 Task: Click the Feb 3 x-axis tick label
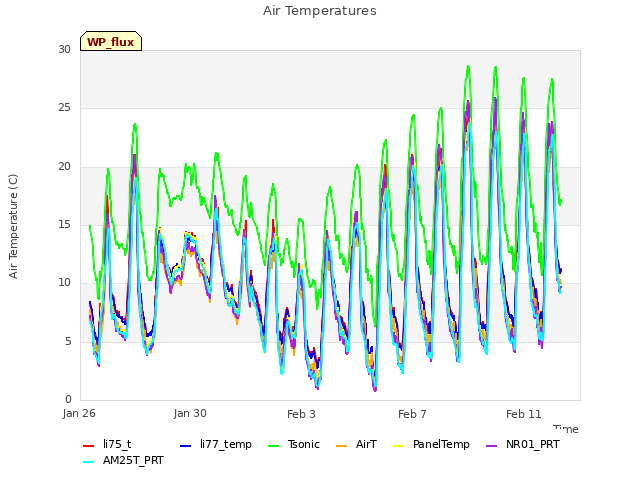[301, 414]
